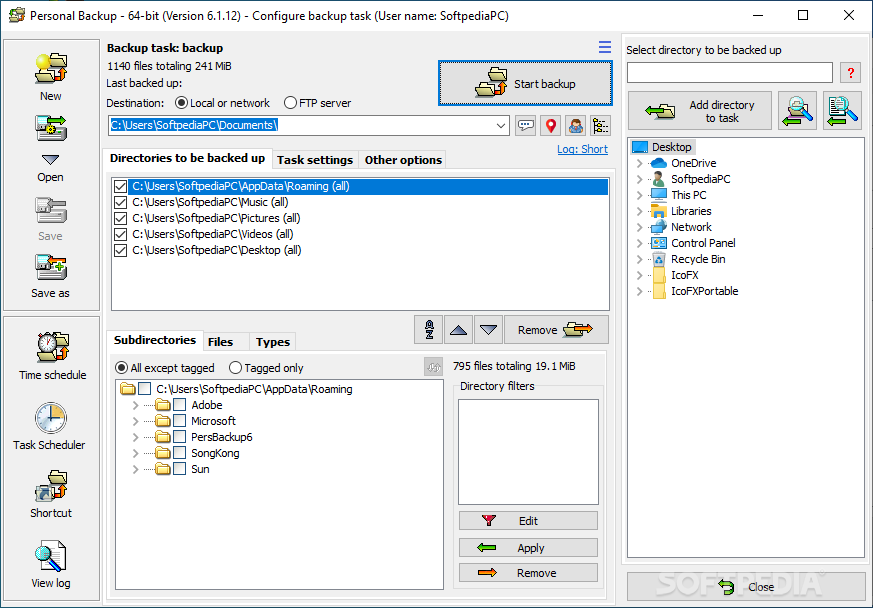The width and height of the screenshot is (873, 610).
Task: Open the Task Scheduler clock icon
Action: [x=51, y=418]
